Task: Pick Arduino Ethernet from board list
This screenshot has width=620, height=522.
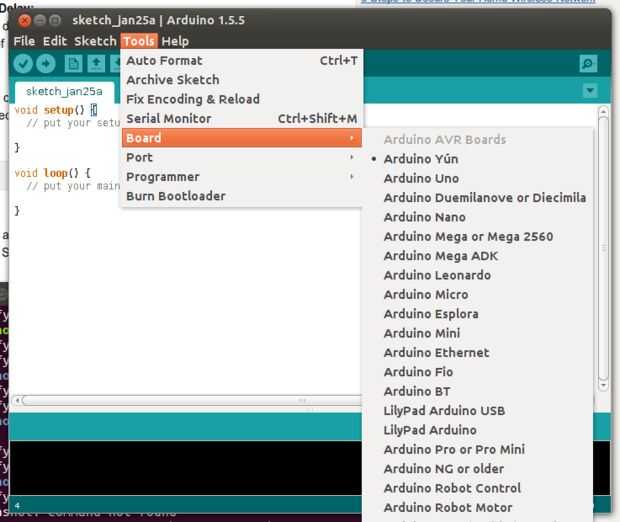Action: pos(478,353)
